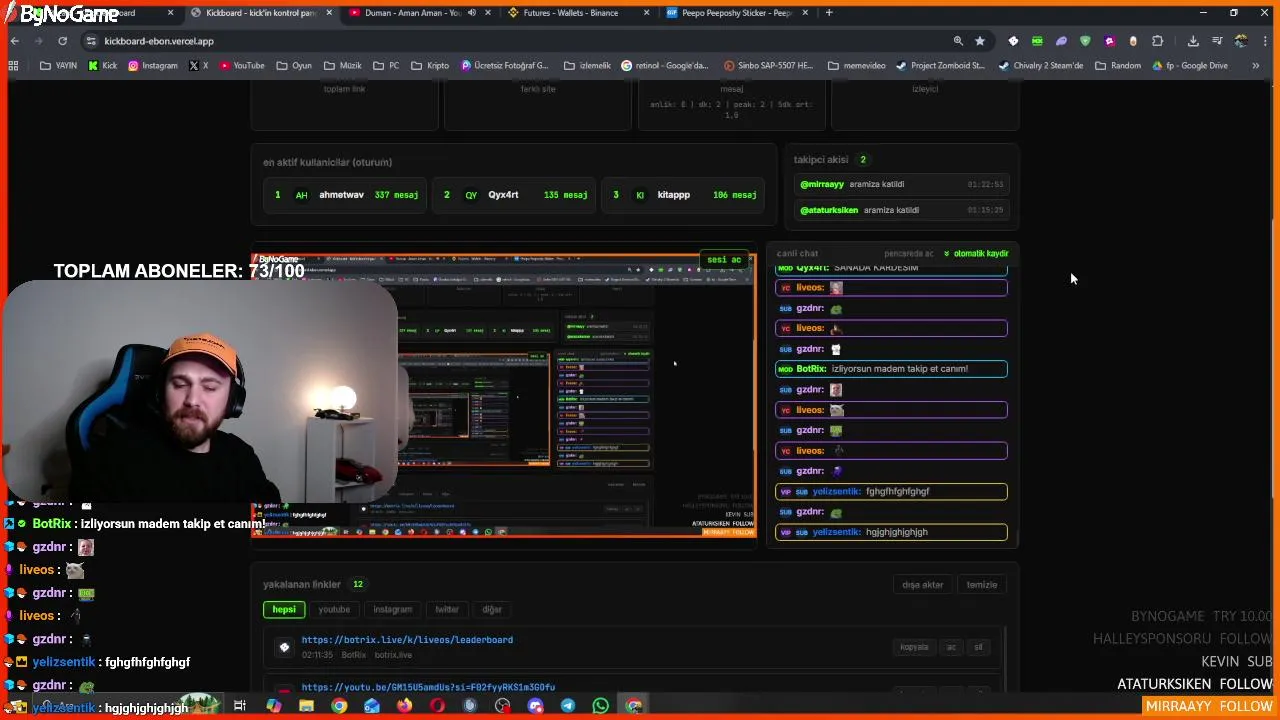
Task: Open the Oyun bookmark folder
Action: pos(294,66)
